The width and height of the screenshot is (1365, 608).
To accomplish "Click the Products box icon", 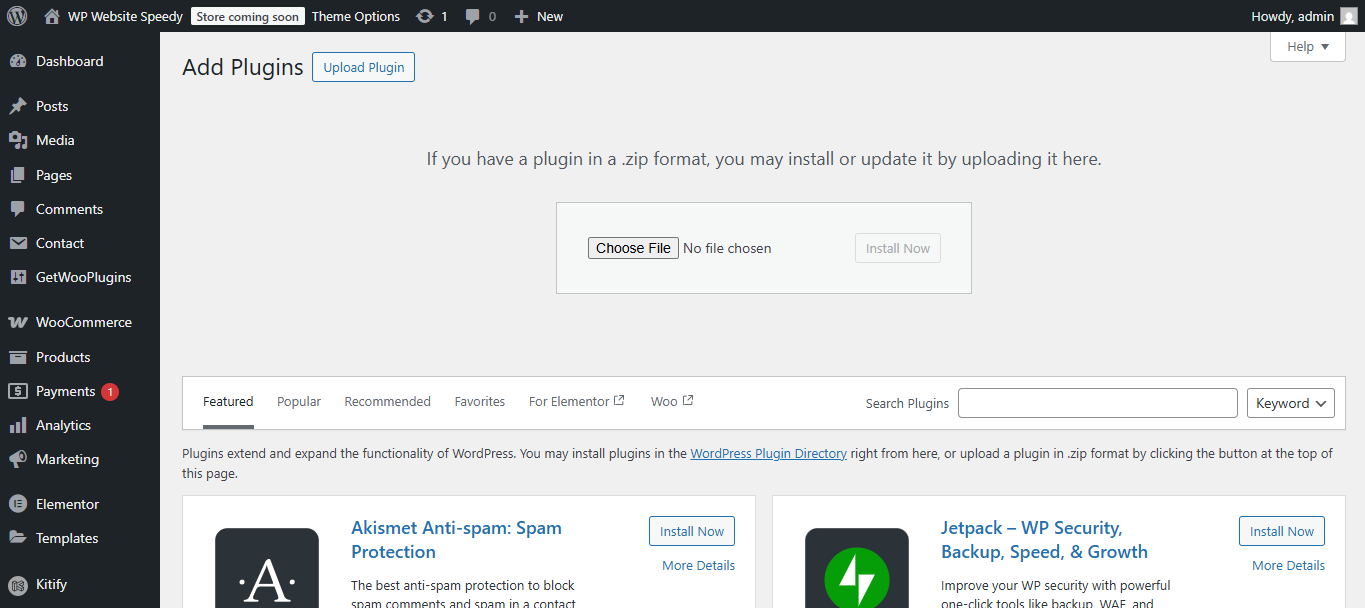I will pos(18,357).
